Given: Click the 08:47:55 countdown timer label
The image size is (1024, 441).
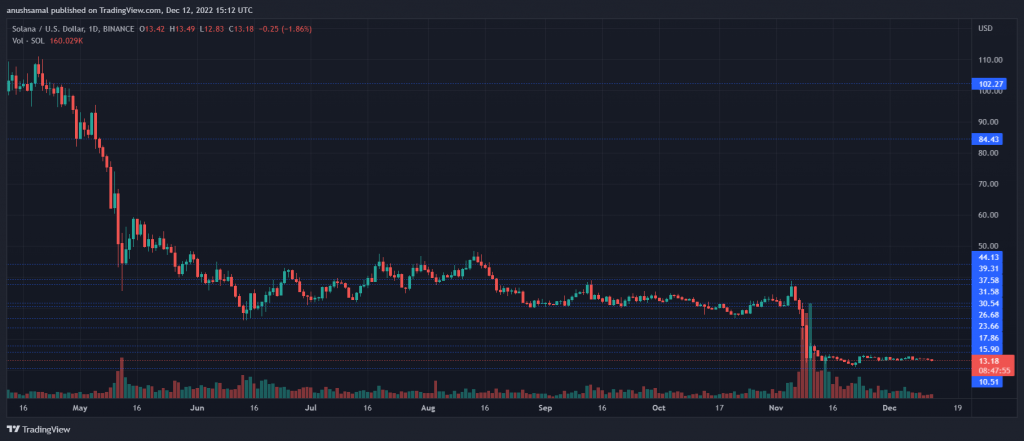Looking at the screenshot, I should point(989,369).
